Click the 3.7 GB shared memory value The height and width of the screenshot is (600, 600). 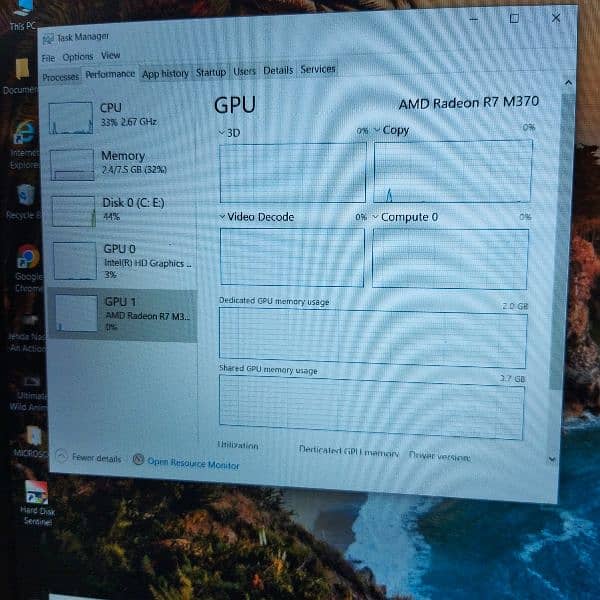[x=512, y=378]
